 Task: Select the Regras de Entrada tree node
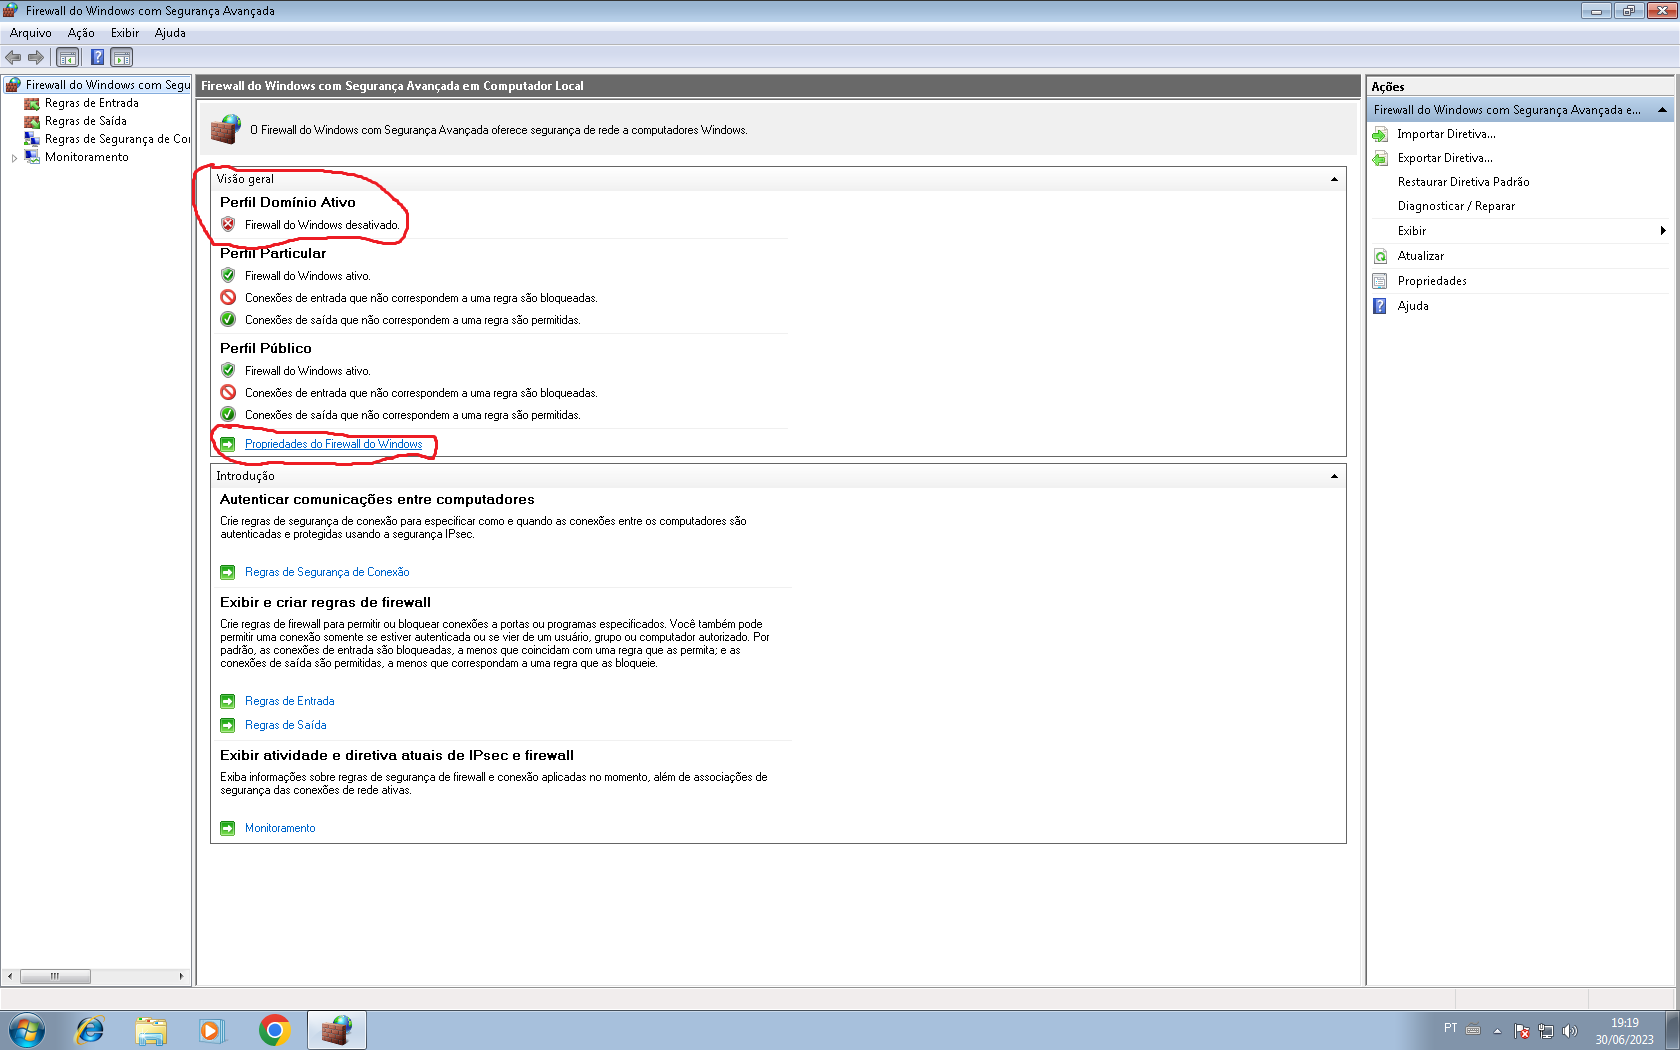[x=91, y=103]
